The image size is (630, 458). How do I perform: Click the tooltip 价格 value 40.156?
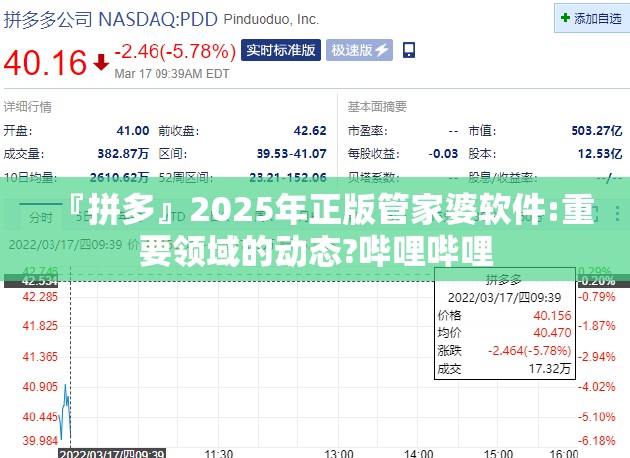click(552, 315)
